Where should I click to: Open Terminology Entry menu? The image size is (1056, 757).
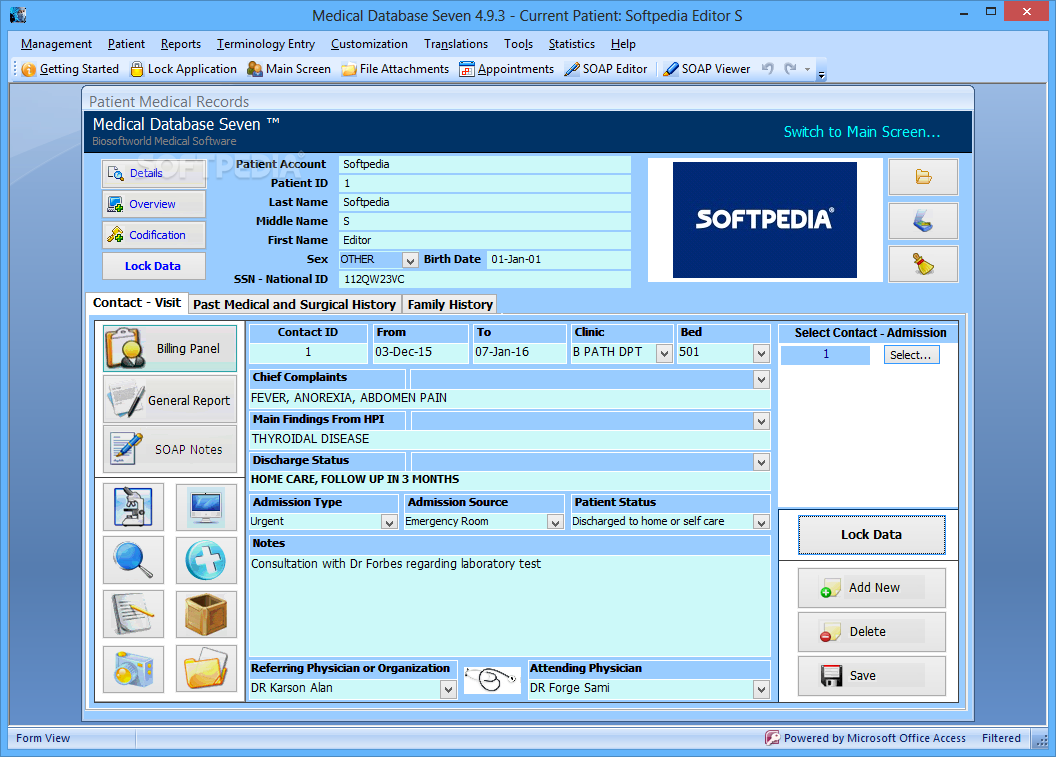point(265,44)
